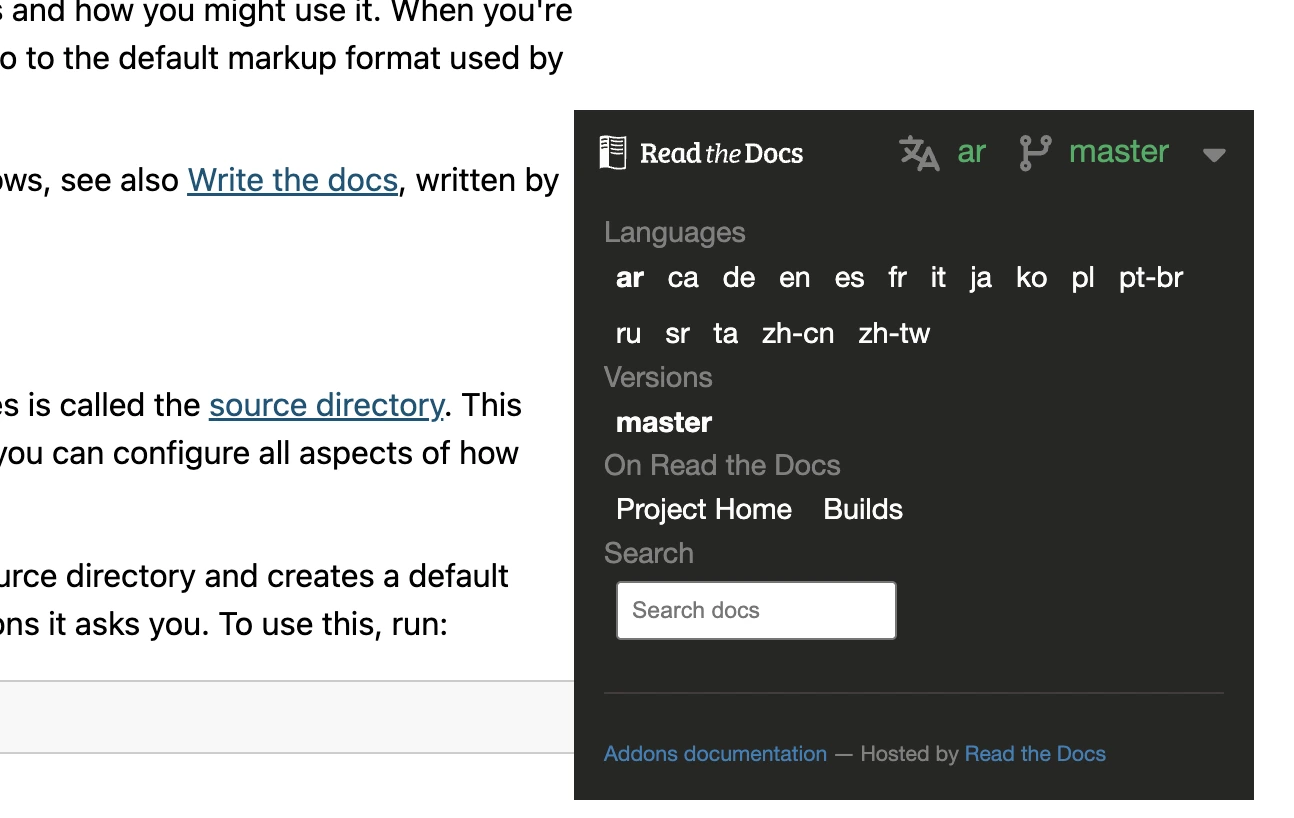Switch to the 'ja' language
Image resolution: width=1294 pixels, height=818 pixels.
[x=981, y=278]
